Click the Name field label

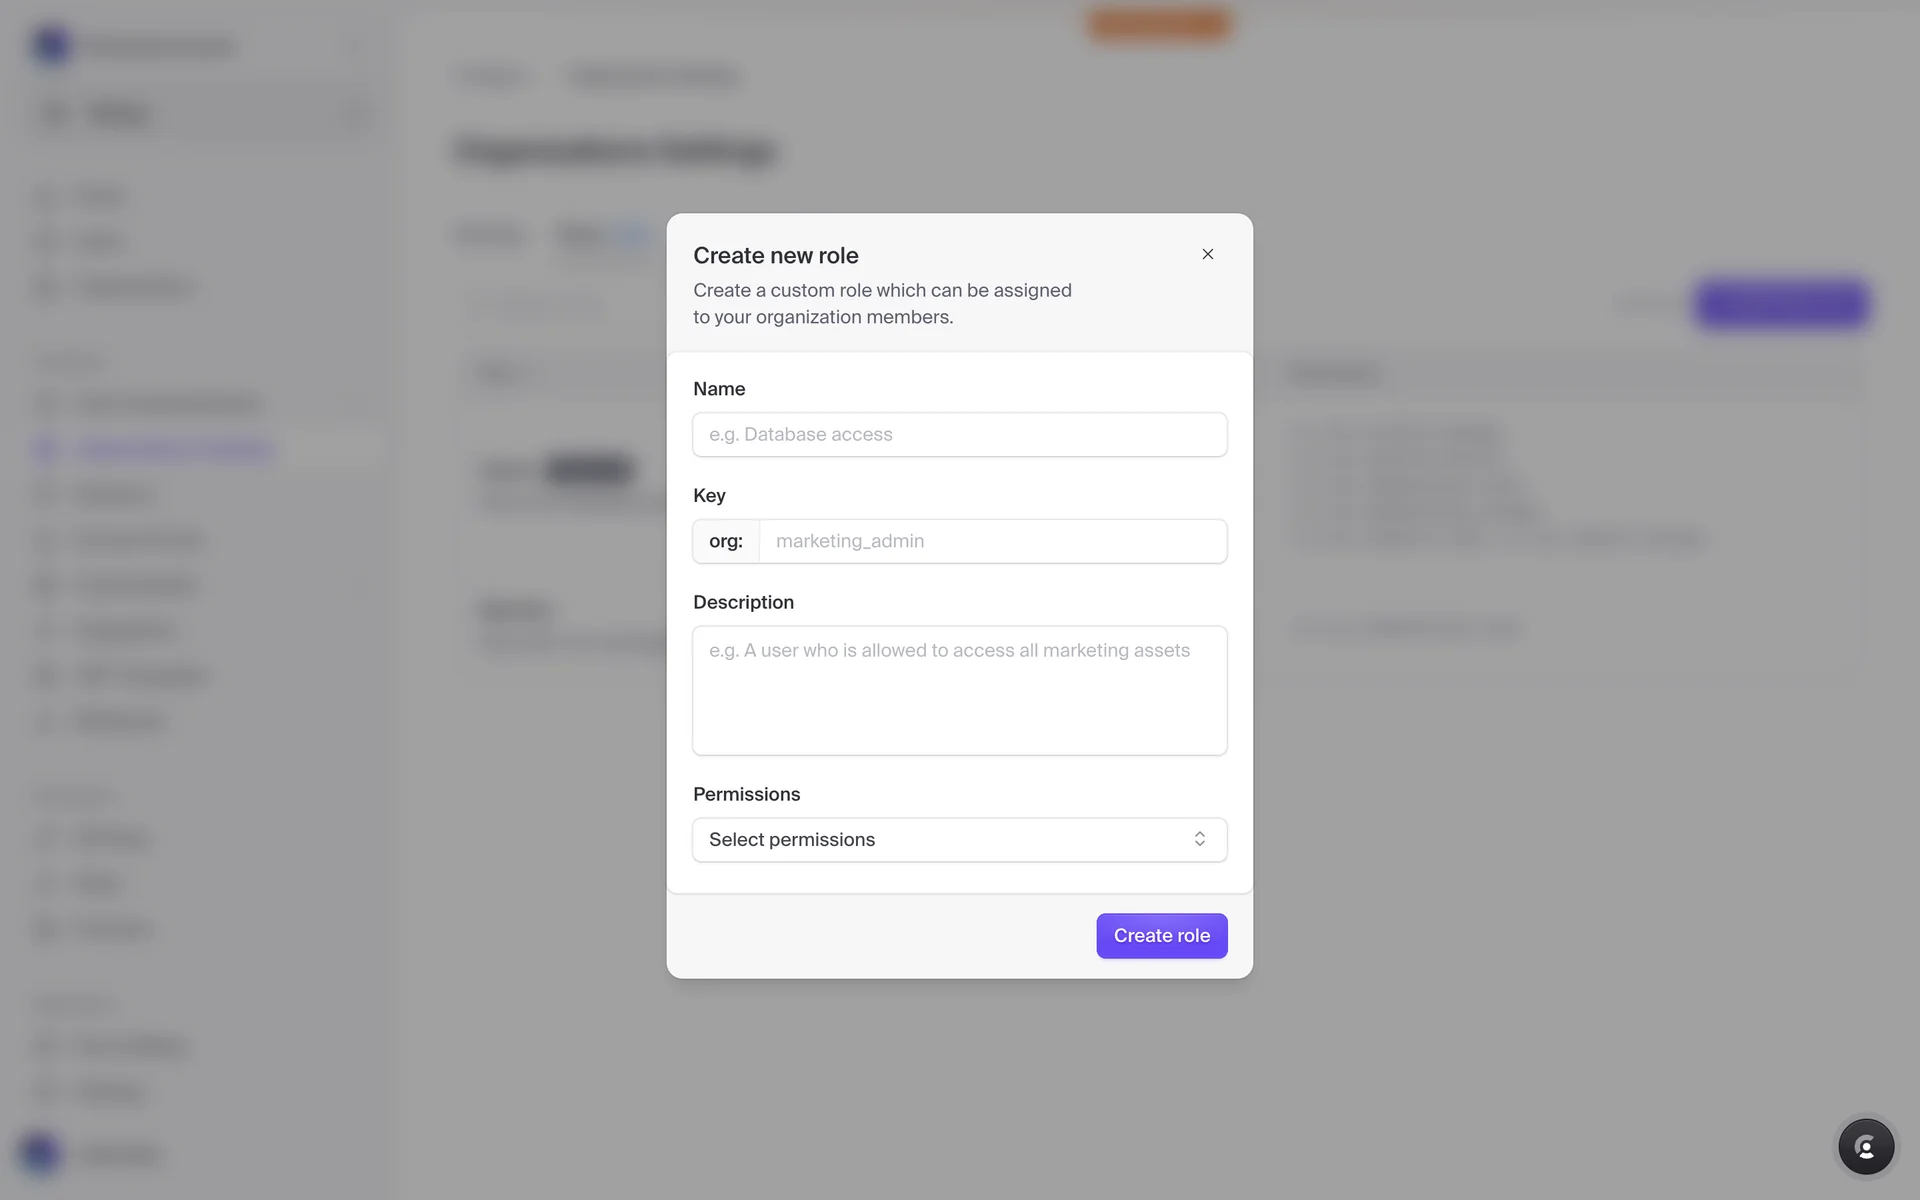pyautogui.click(x=719, y=389)
